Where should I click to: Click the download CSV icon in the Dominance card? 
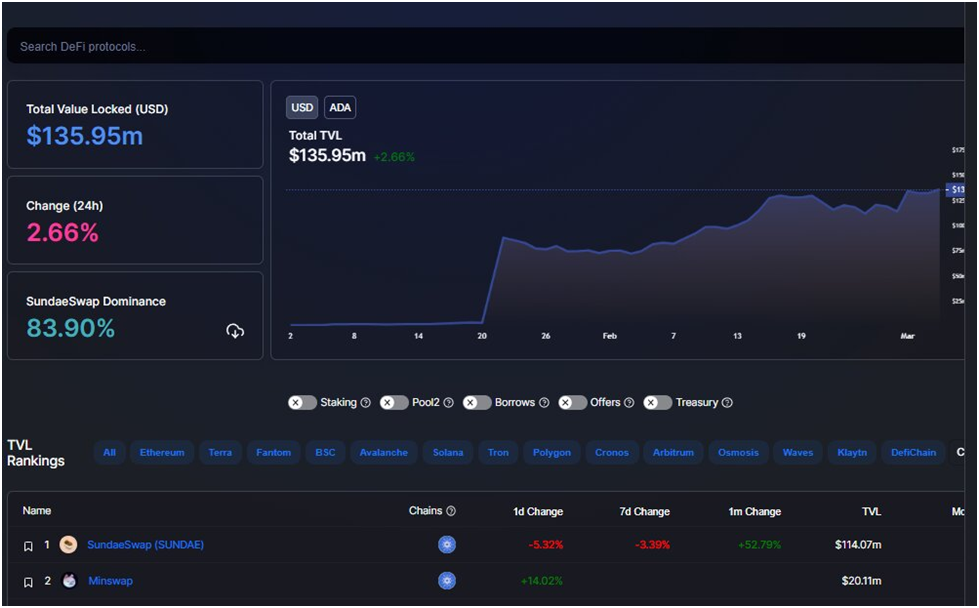(235, 331)
